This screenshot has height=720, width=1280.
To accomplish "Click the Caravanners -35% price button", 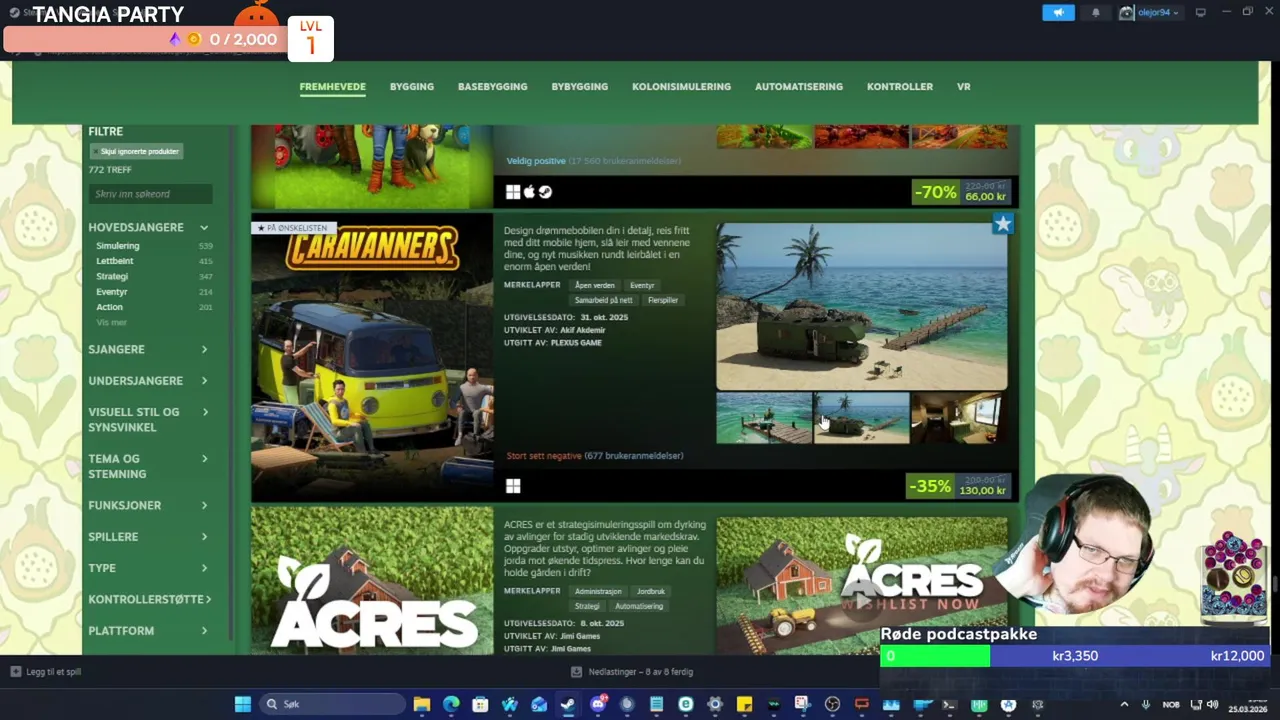I will (x=959, y=486).
